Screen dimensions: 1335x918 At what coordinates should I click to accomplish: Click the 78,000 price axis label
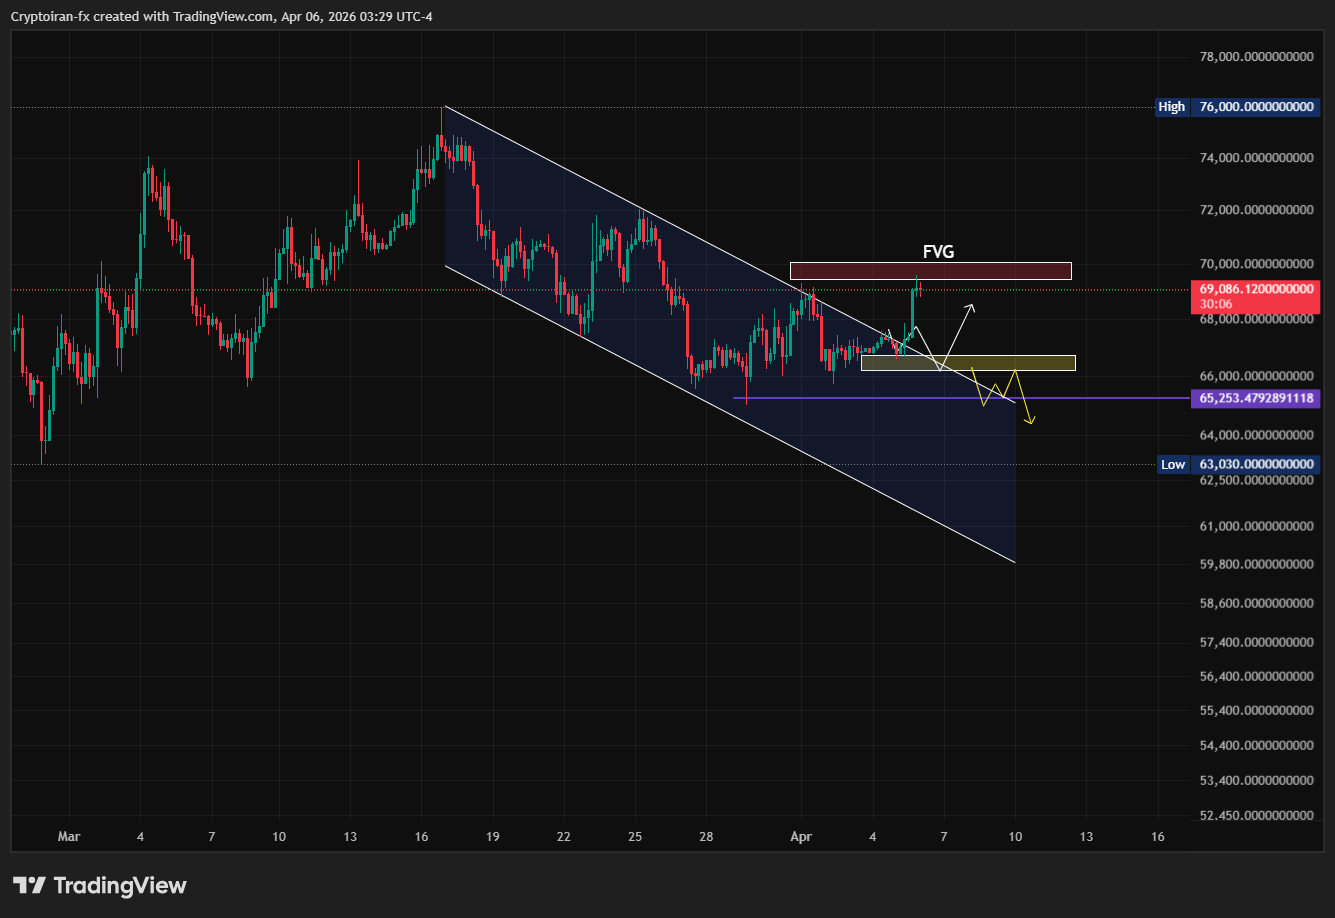pos(1254,57)
